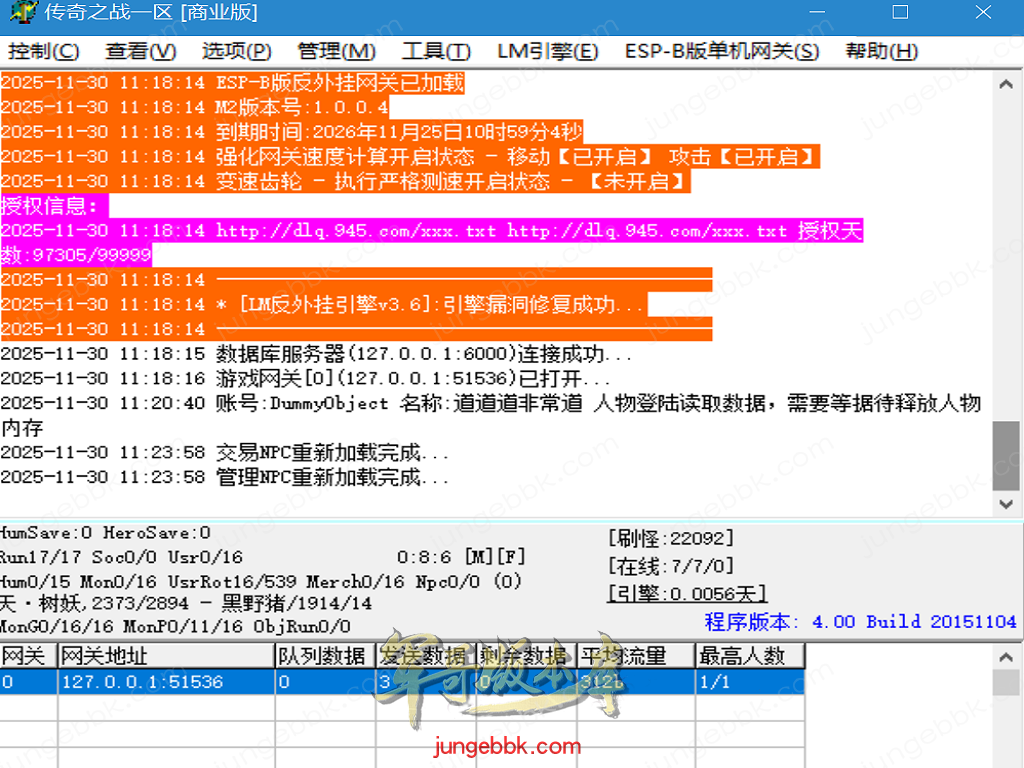Open the LM引擎(E) menu
Image resolution: width=1024 pixels, height=768 pixels.
[x=547, y=52]
